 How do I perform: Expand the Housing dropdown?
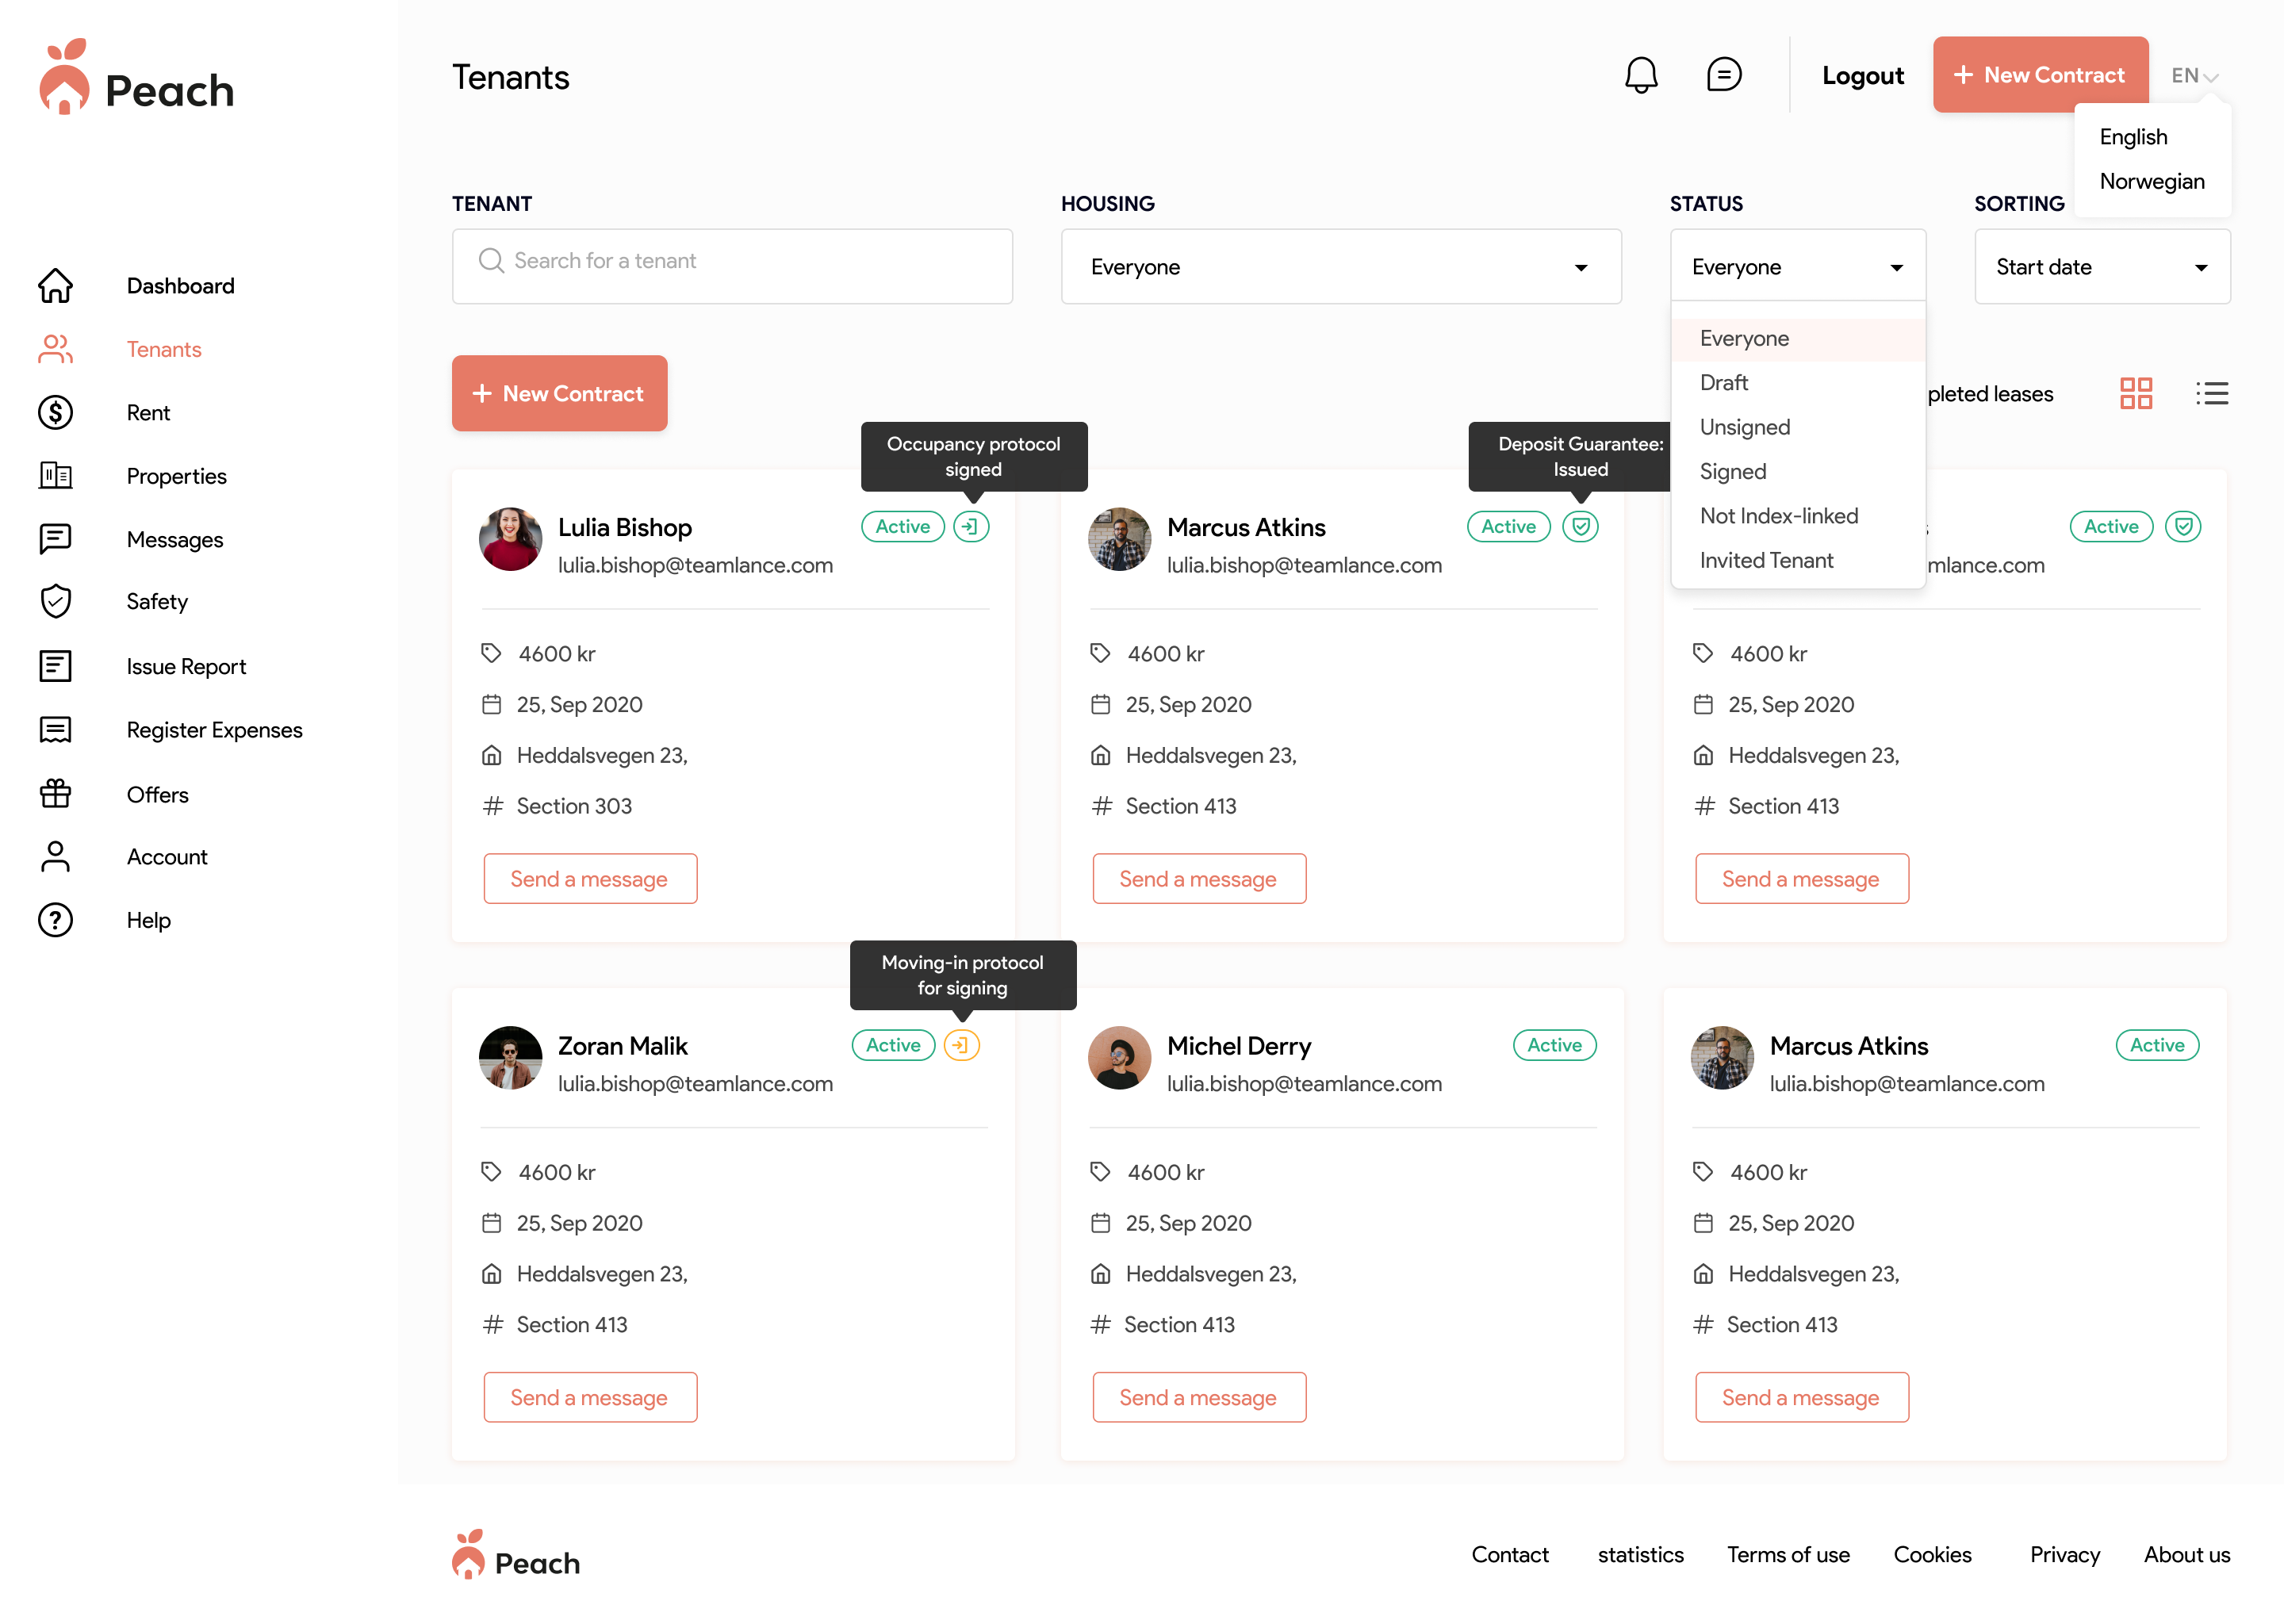1340,267
